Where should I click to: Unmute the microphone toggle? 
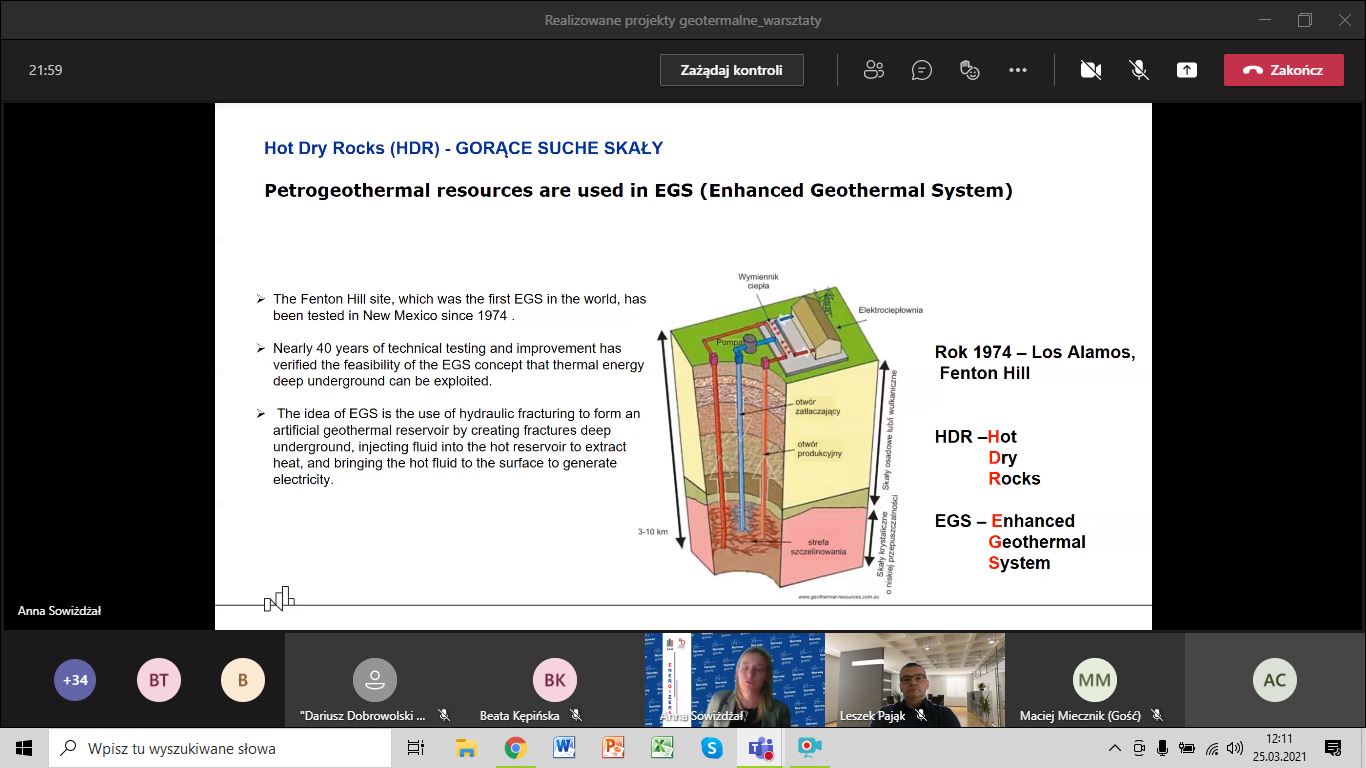1139,70
